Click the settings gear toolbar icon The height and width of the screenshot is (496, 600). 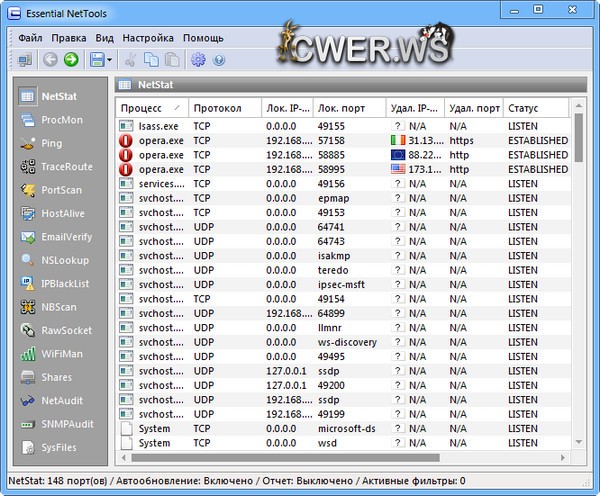tap(198, 60)
